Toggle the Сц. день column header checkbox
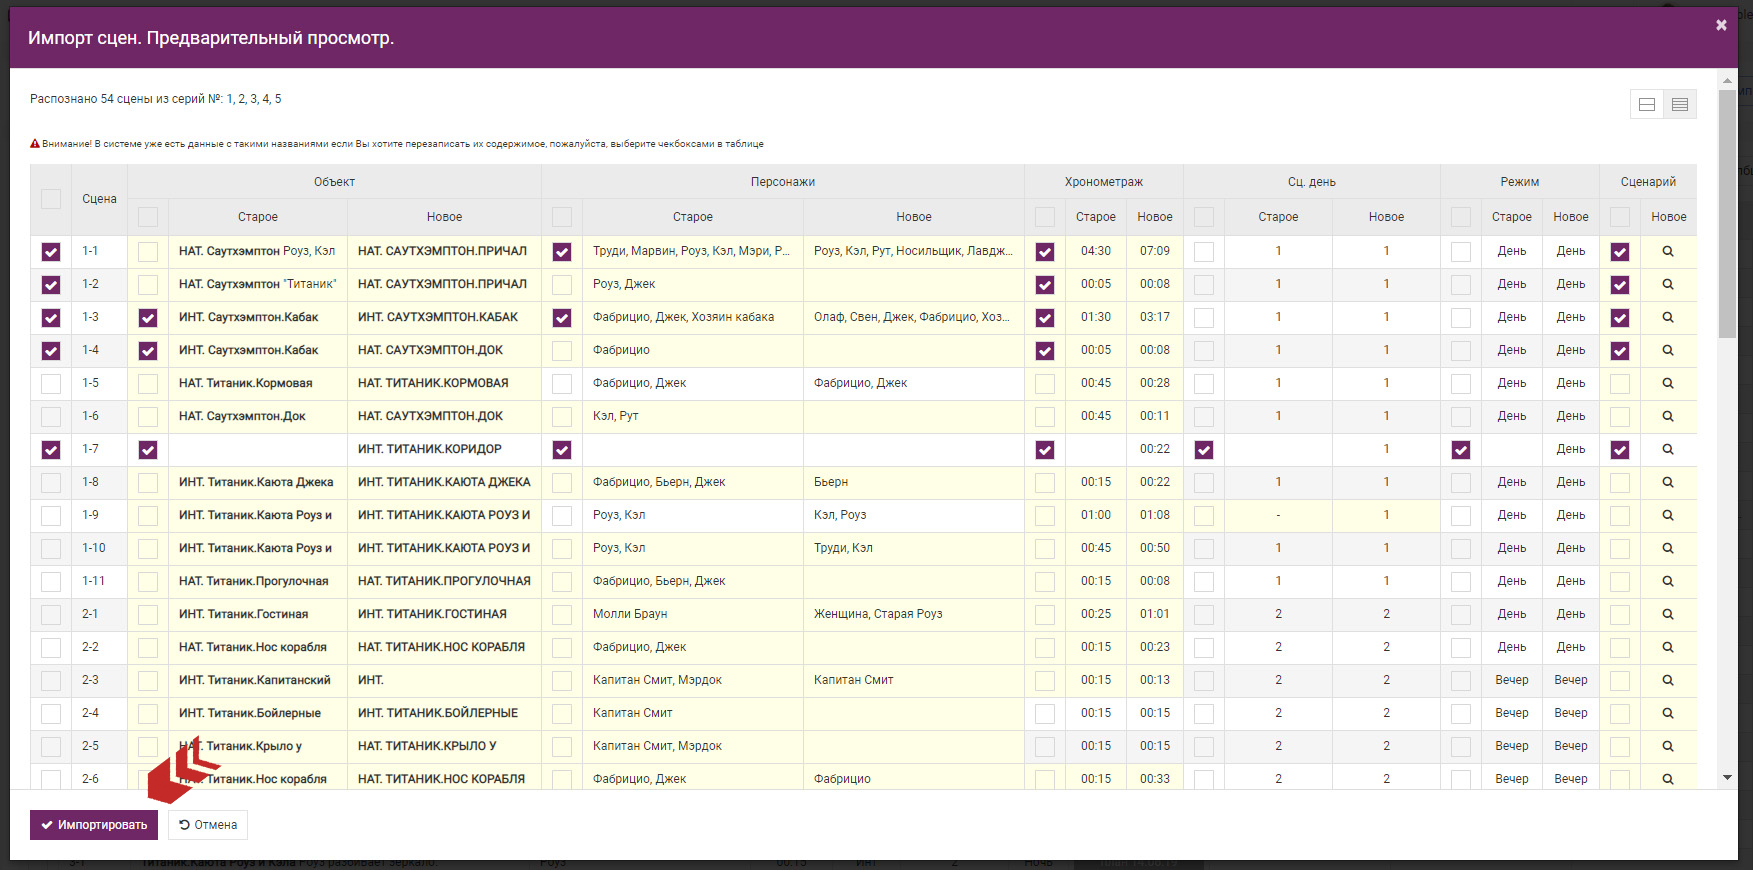This screenshot has height=870, width=1753. (x=1204, y=217)
